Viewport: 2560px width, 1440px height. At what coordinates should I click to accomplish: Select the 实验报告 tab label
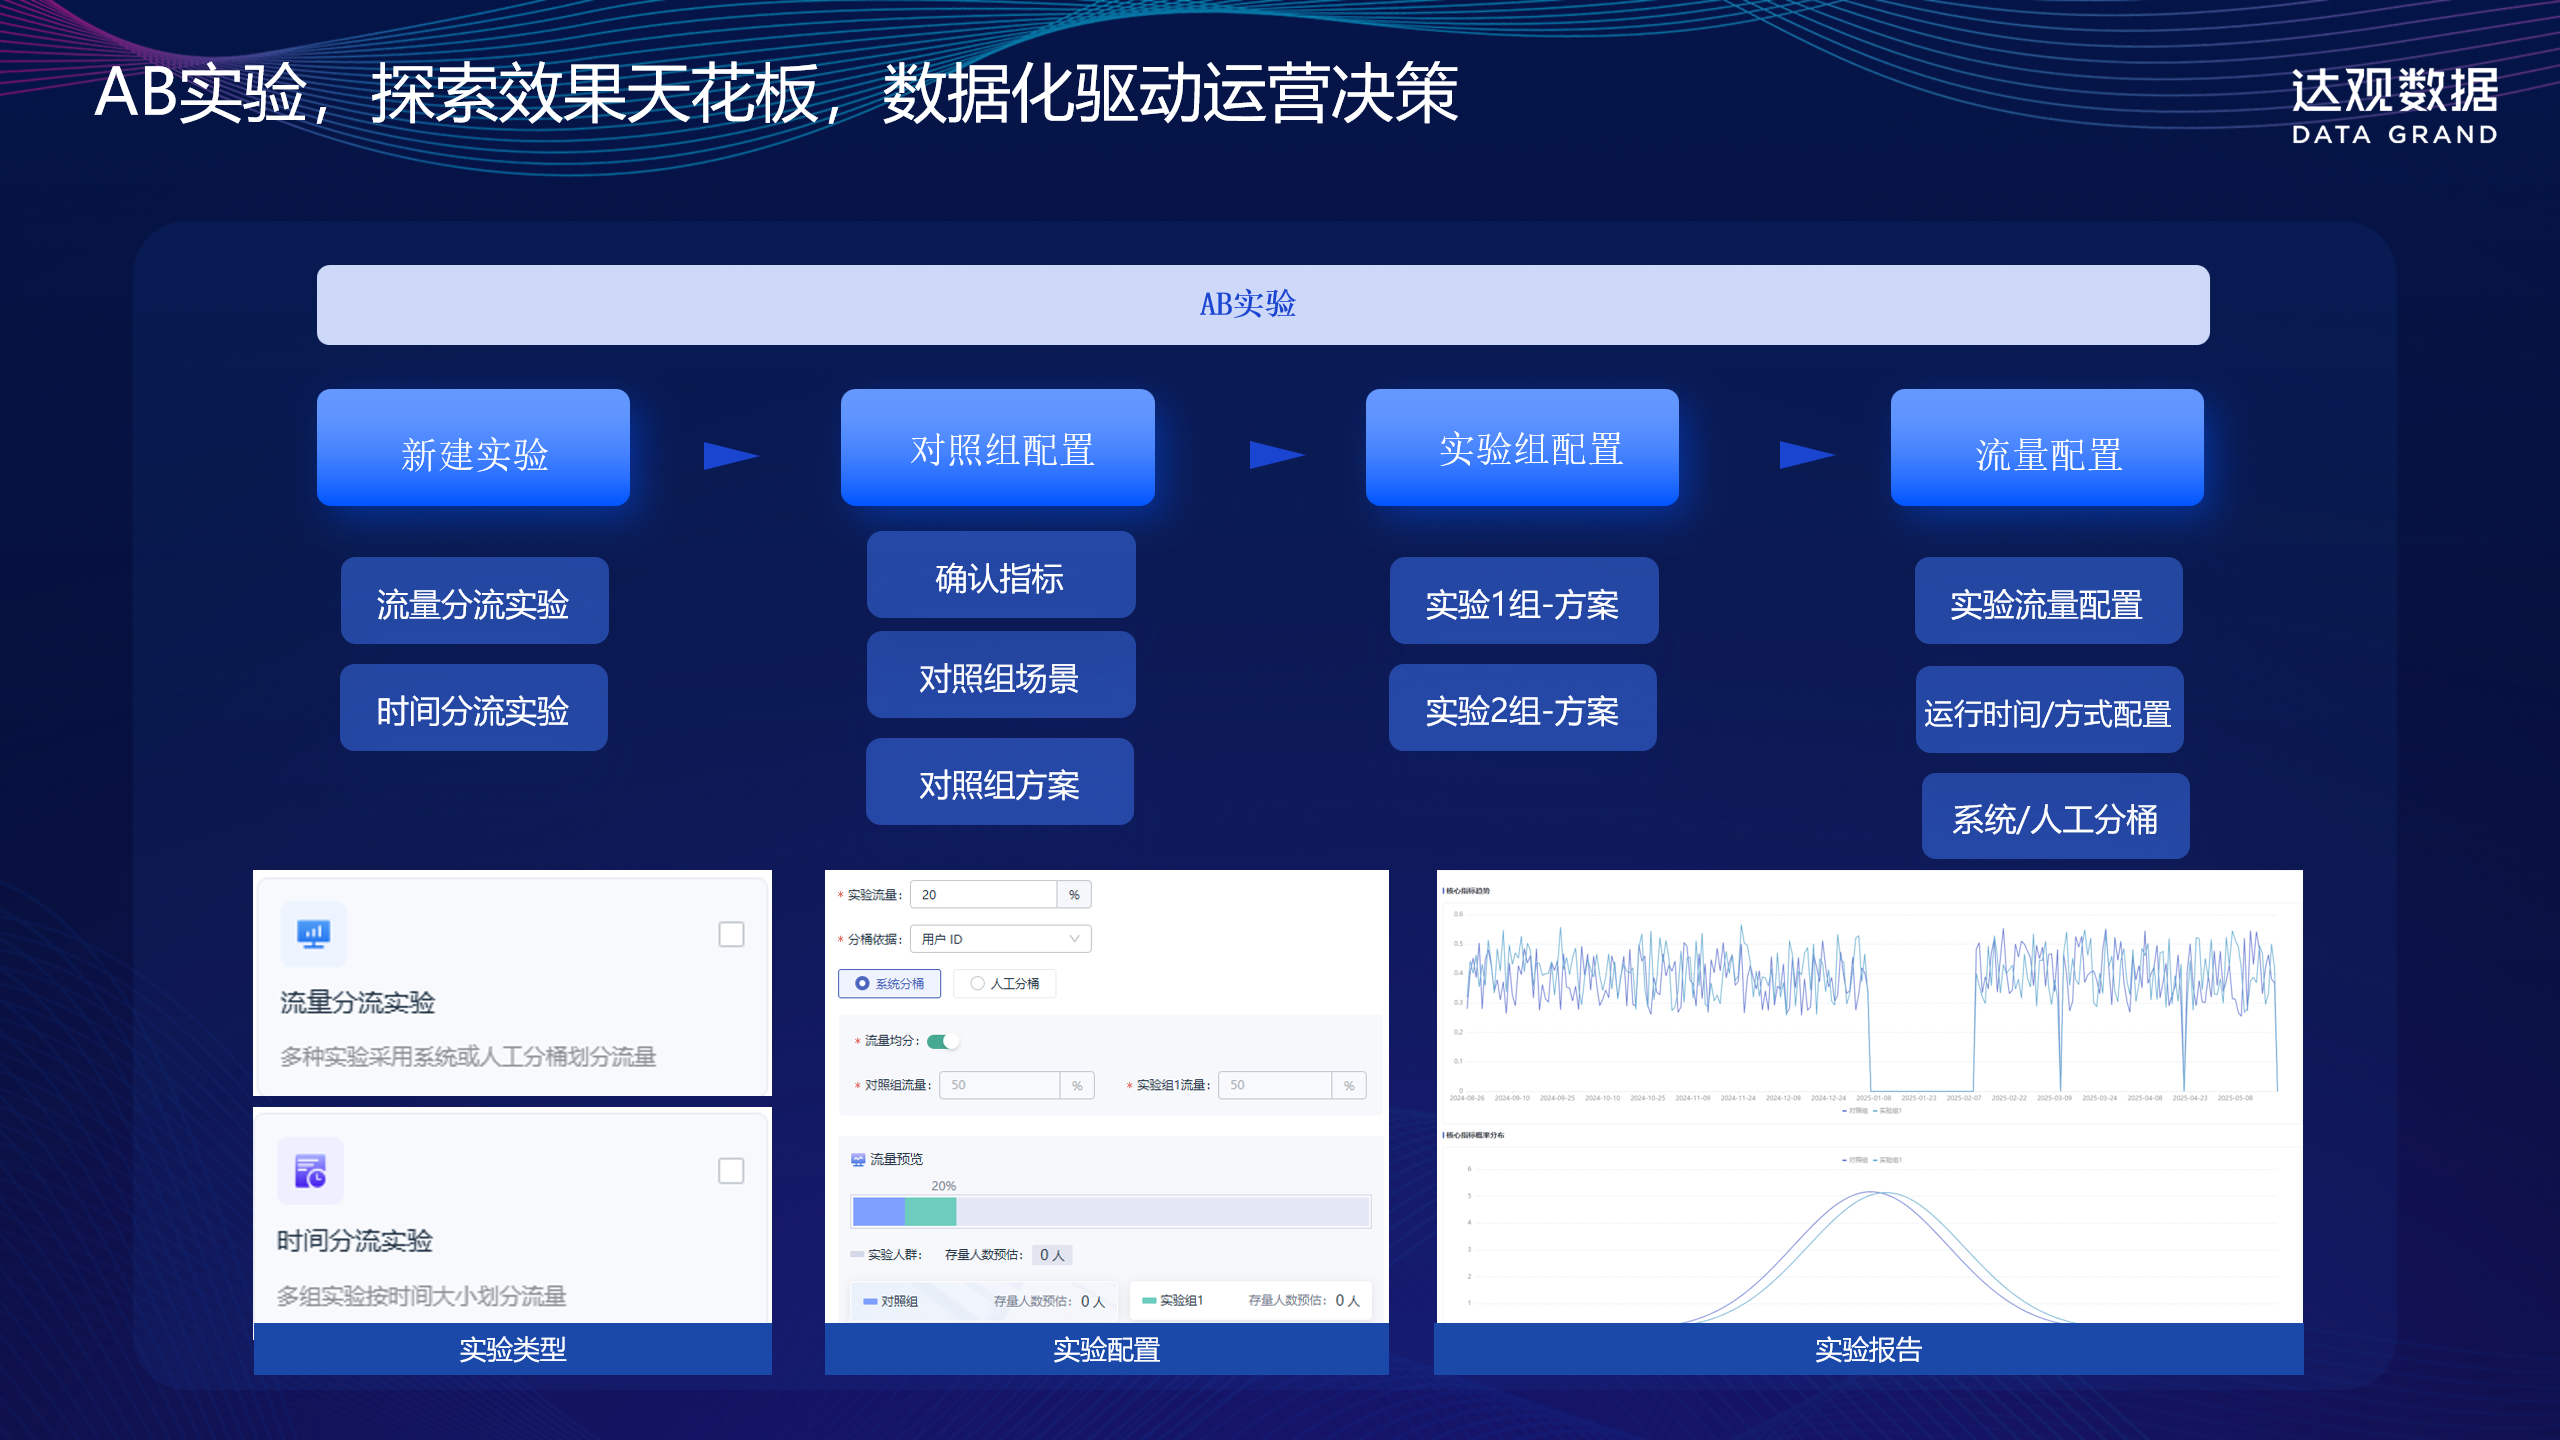pos(1868,1349)
